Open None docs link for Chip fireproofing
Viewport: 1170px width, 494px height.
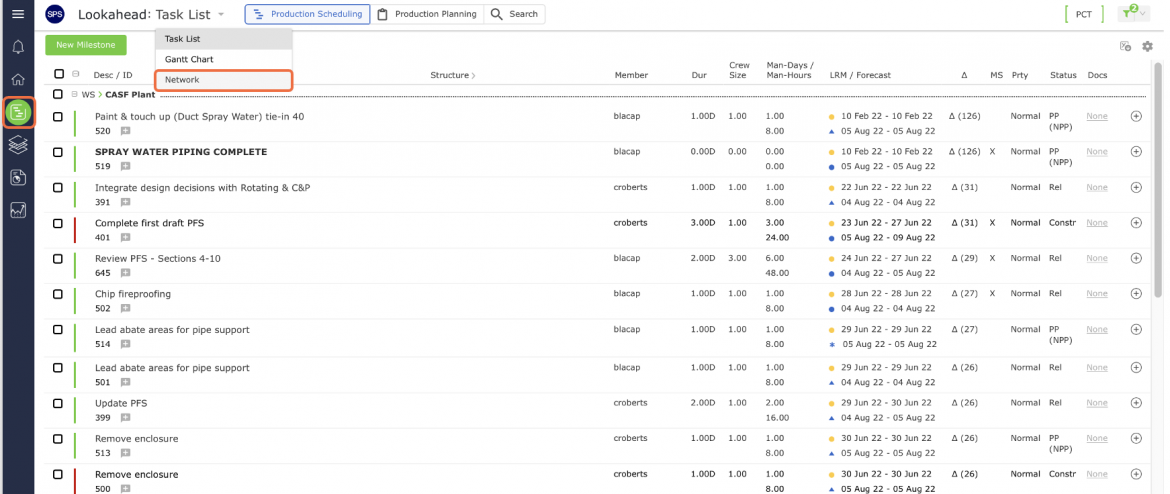click(1096, 293)
